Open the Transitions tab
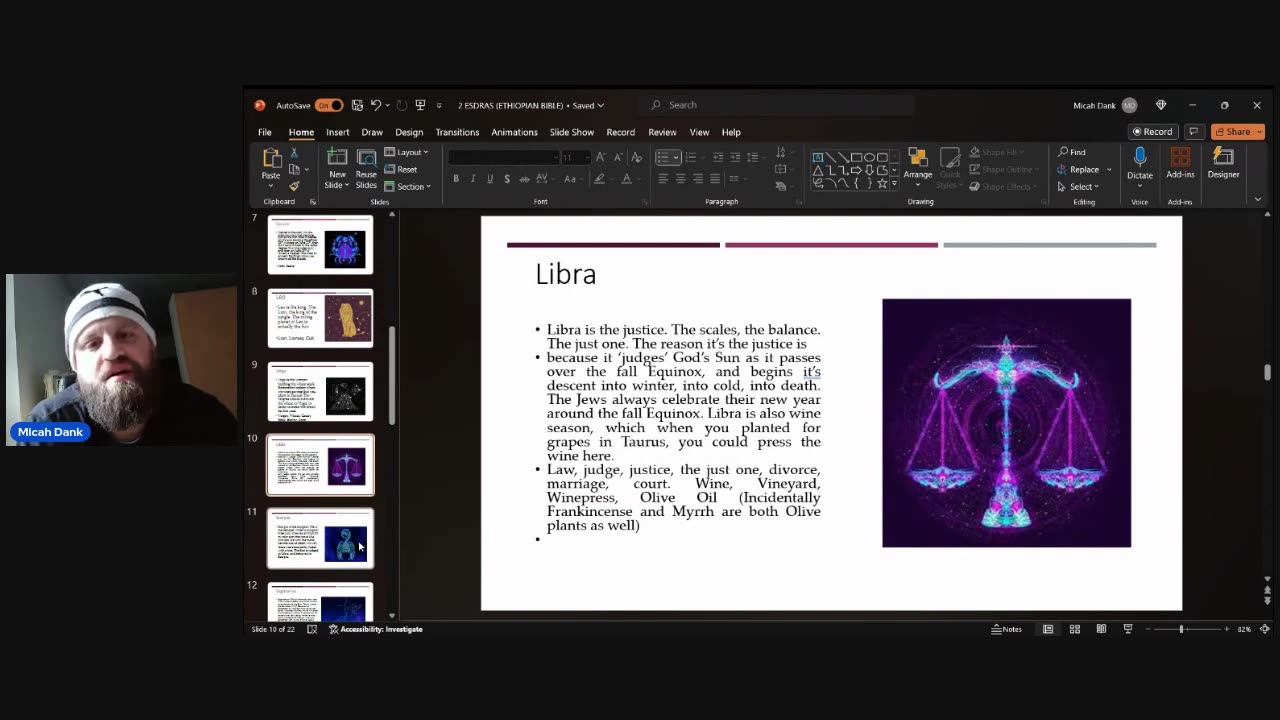The image size is (1280, 720). tap(457, 132)
